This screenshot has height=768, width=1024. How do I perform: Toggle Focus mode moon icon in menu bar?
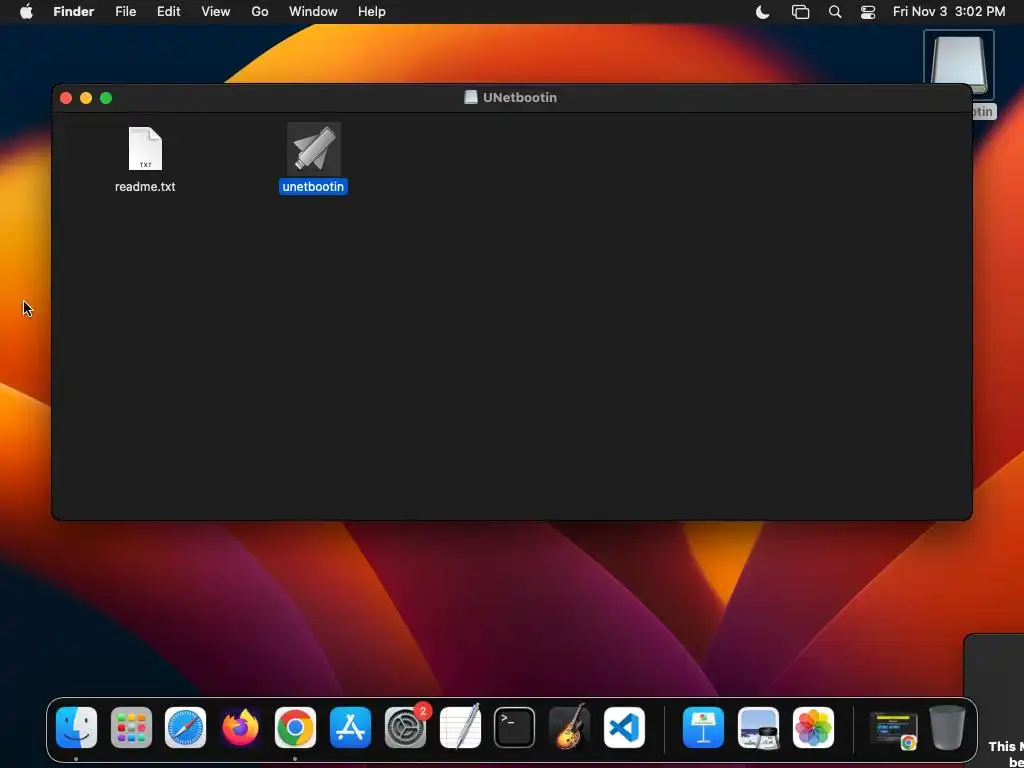pyautogui.click(x=762, y=12)
